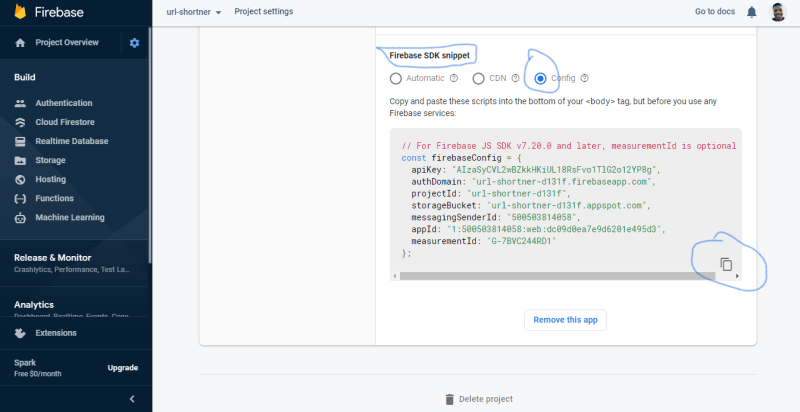The width and height of the screenshot is (800, 412).
Task: Click the trash icon for Delete project
Action: pos(449,399)
